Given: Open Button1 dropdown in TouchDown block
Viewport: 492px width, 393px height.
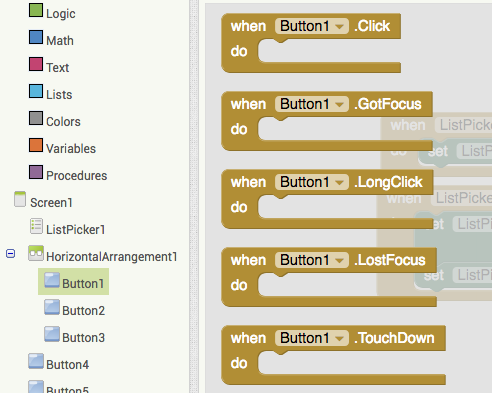Looking at the screenshot, I should pos(339,338).
